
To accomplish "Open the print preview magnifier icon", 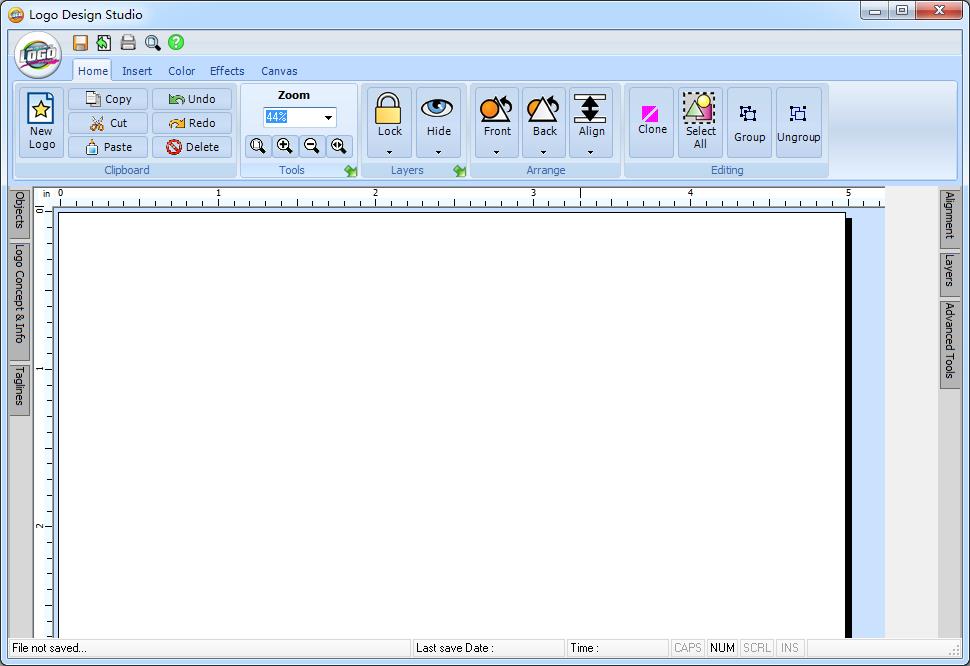I will coord(152,42).
